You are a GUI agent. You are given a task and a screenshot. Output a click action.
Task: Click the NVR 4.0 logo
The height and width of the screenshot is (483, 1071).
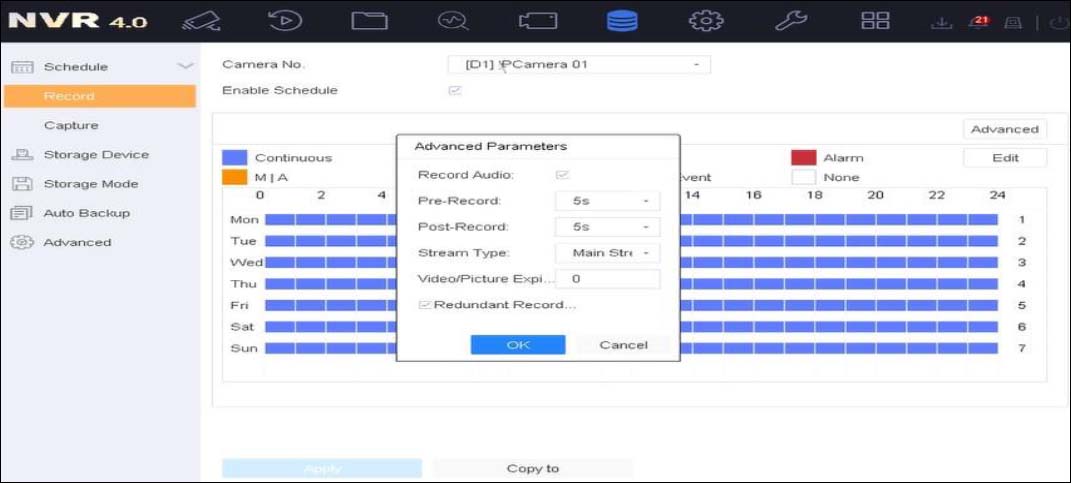(77, 20)
